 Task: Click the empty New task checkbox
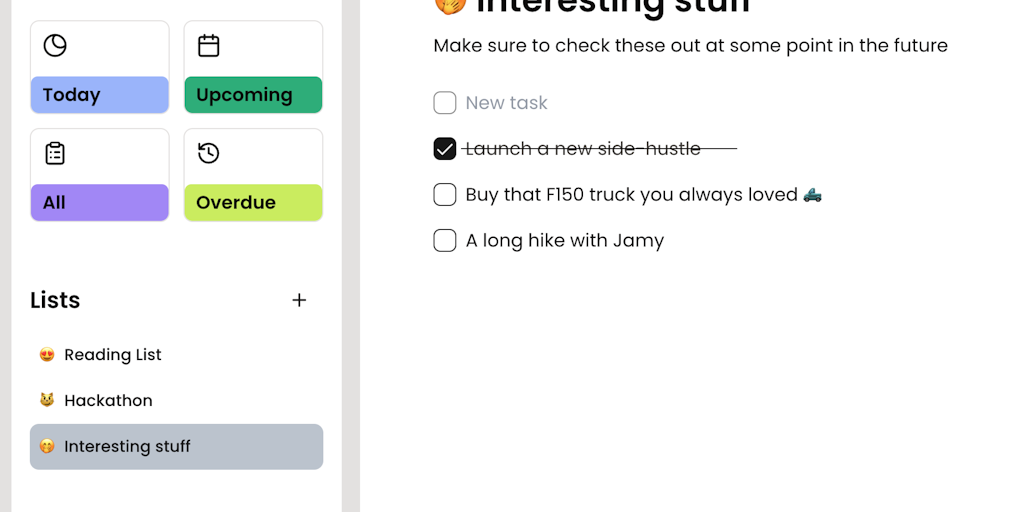[445, 103]
